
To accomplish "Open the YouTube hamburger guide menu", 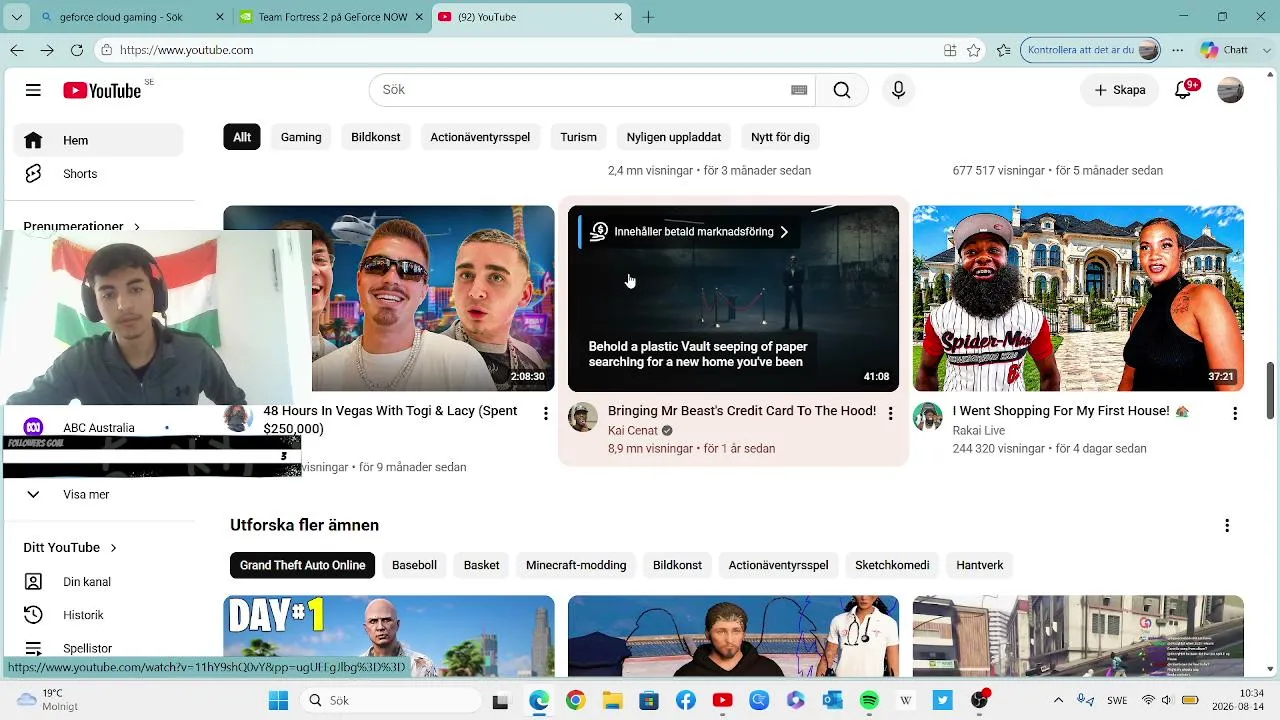I will click(33, 90).
